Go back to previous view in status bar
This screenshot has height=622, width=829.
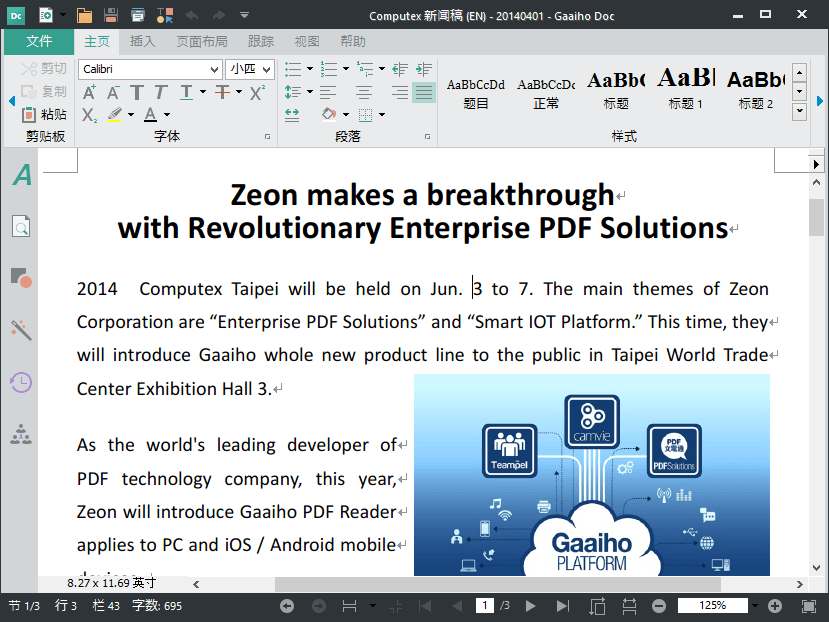(287, 606)
